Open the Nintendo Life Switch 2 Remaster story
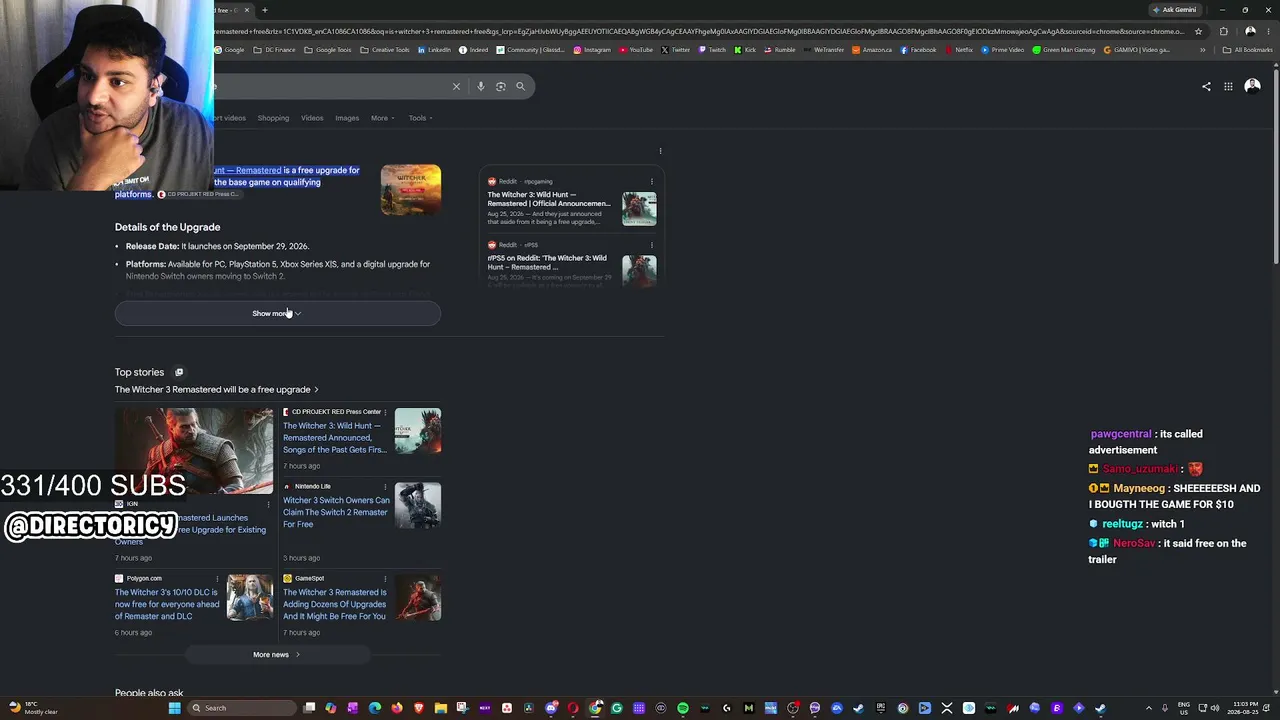 [x=336, y=512]
